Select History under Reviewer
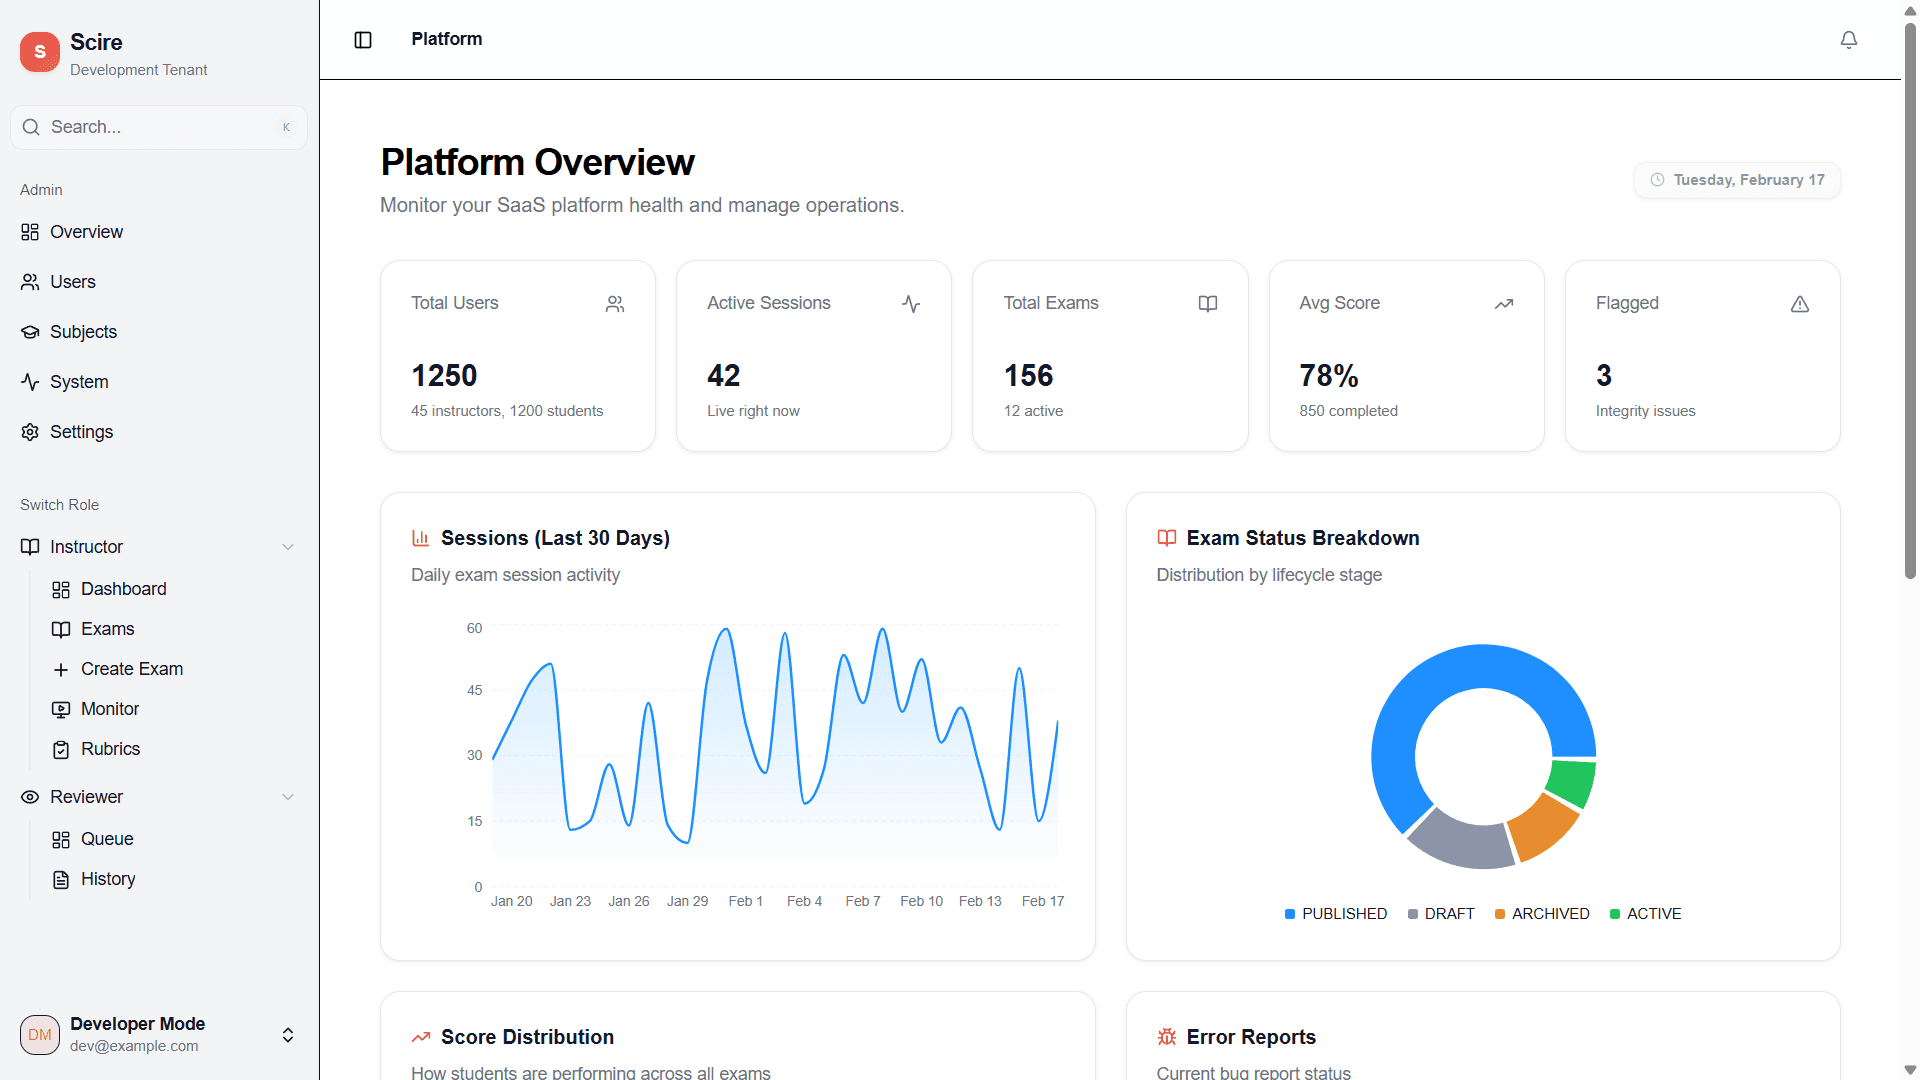1920x1080 pixels. pos(108,878)
